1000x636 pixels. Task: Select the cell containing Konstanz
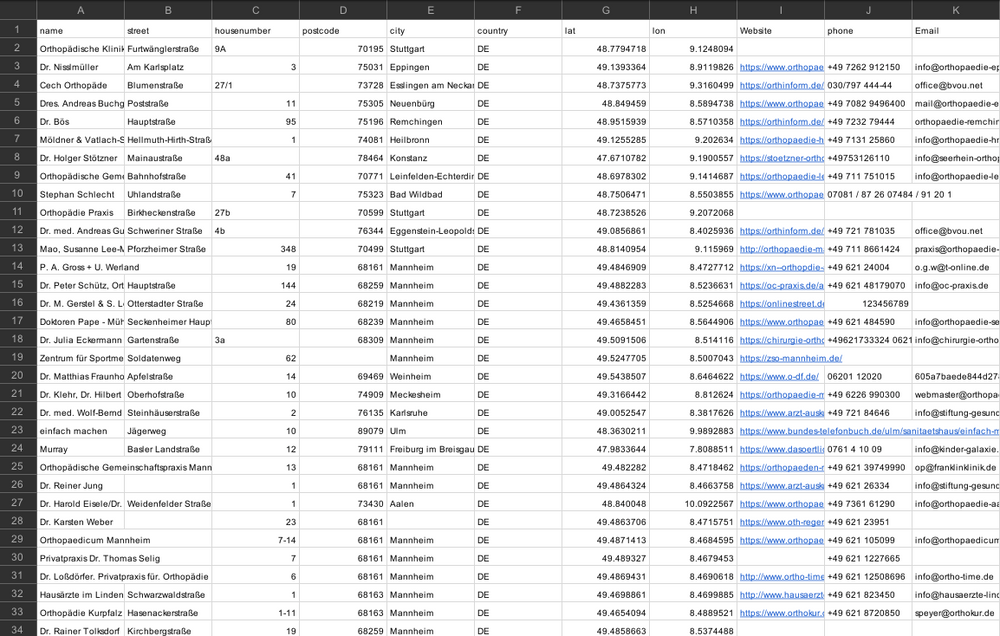pos(430,158)
